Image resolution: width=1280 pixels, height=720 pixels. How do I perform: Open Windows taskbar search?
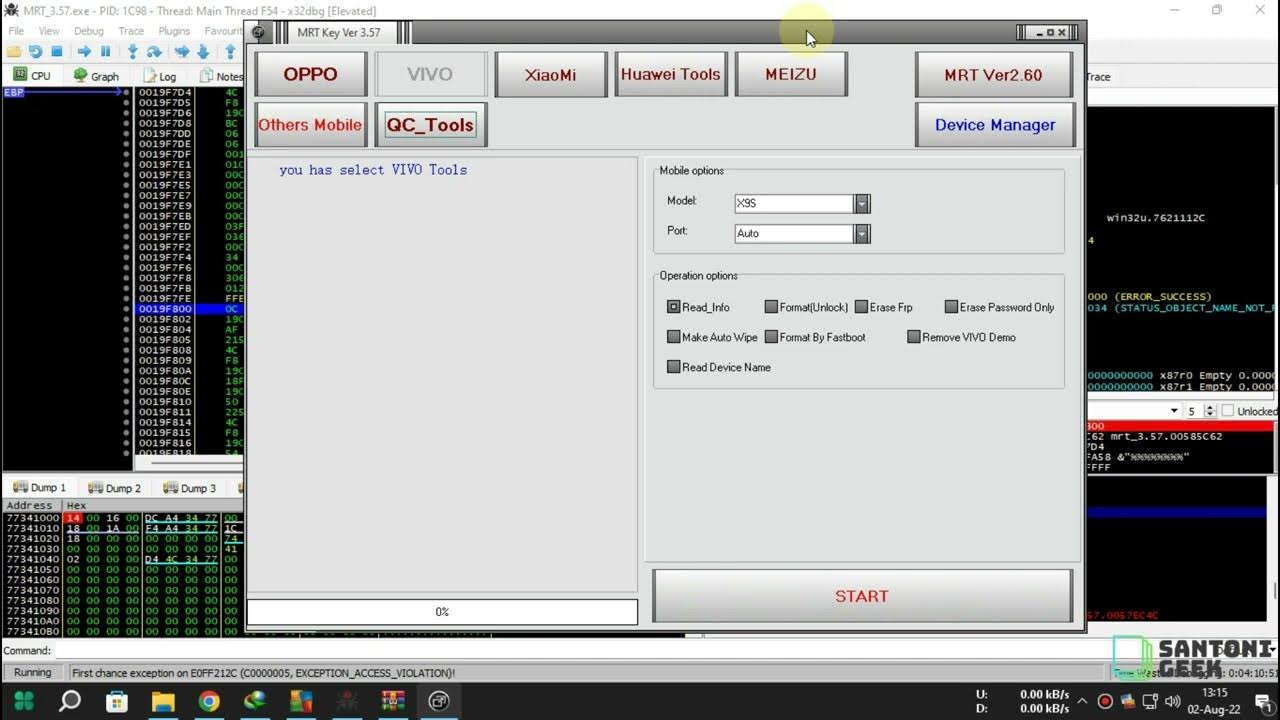pyautogui.click(x=70, y=701)
